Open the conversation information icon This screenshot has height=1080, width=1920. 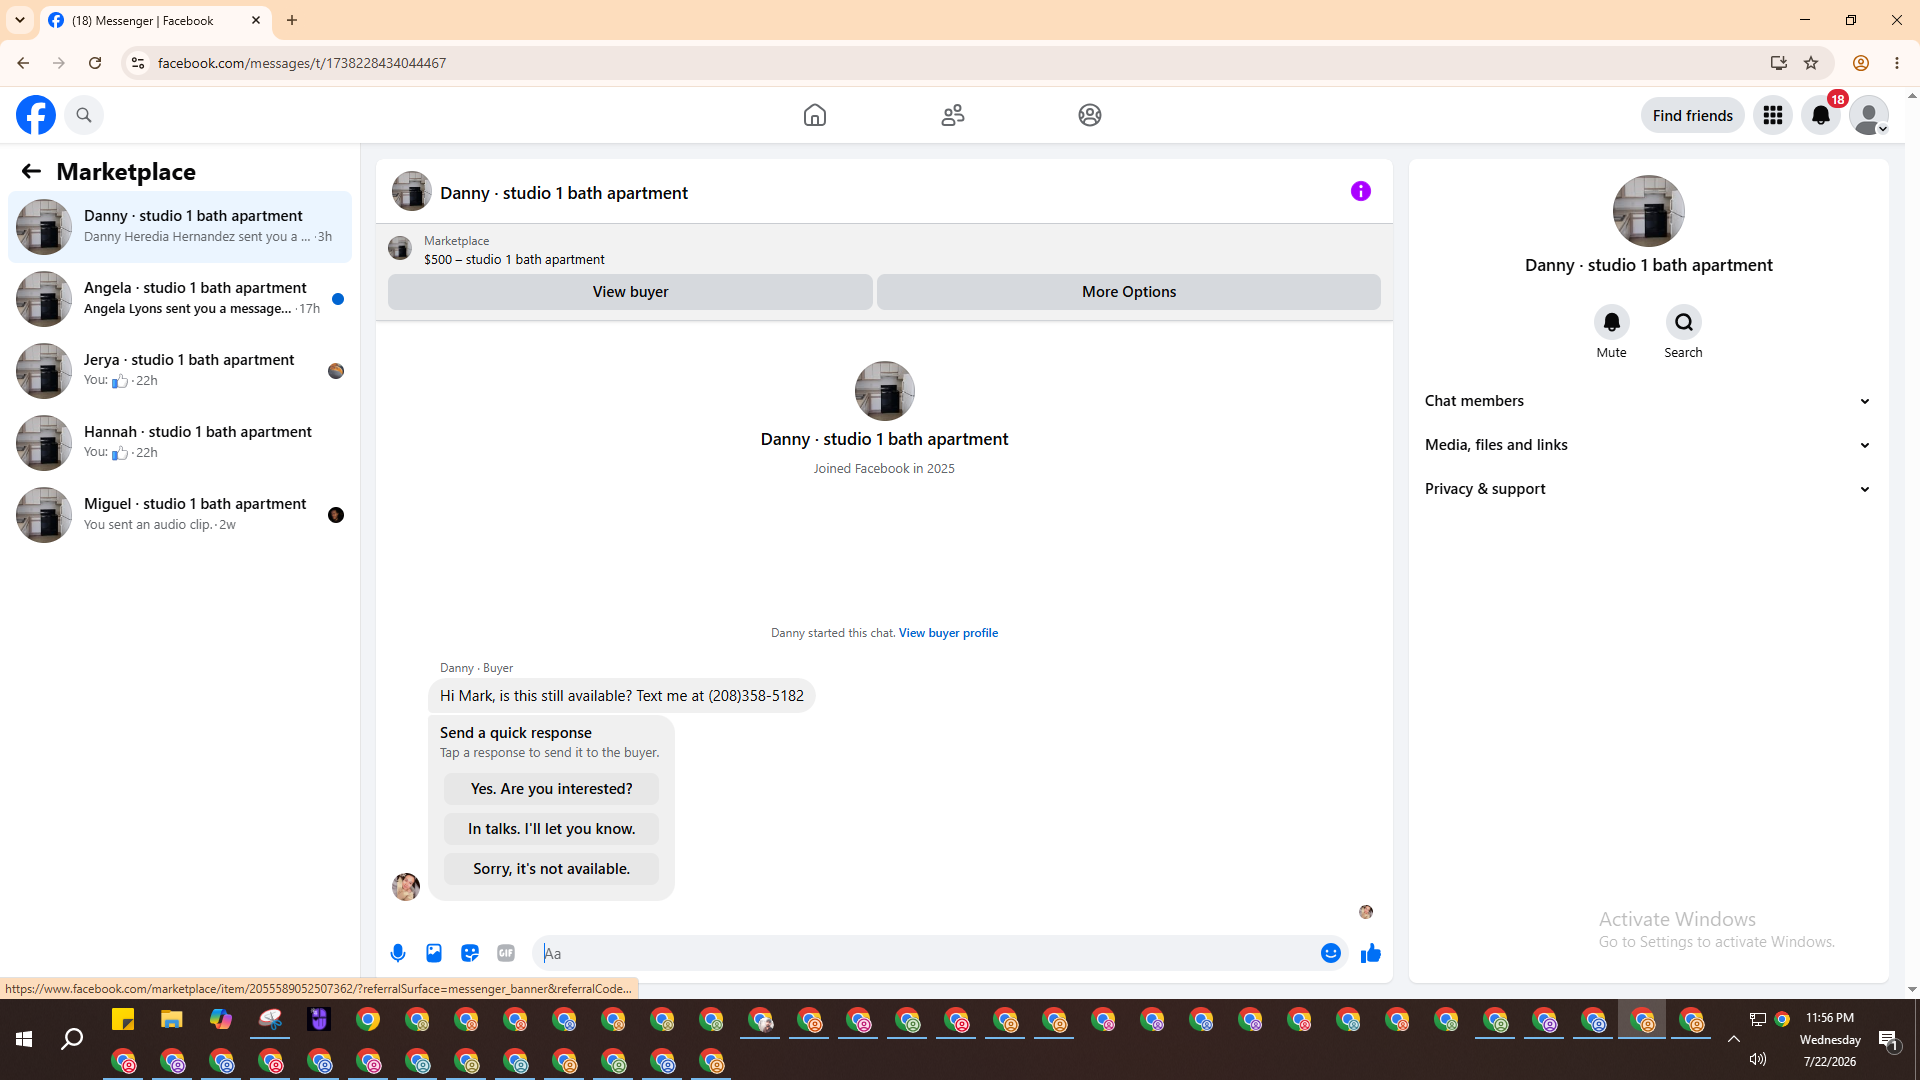[x=1361, y=191]
